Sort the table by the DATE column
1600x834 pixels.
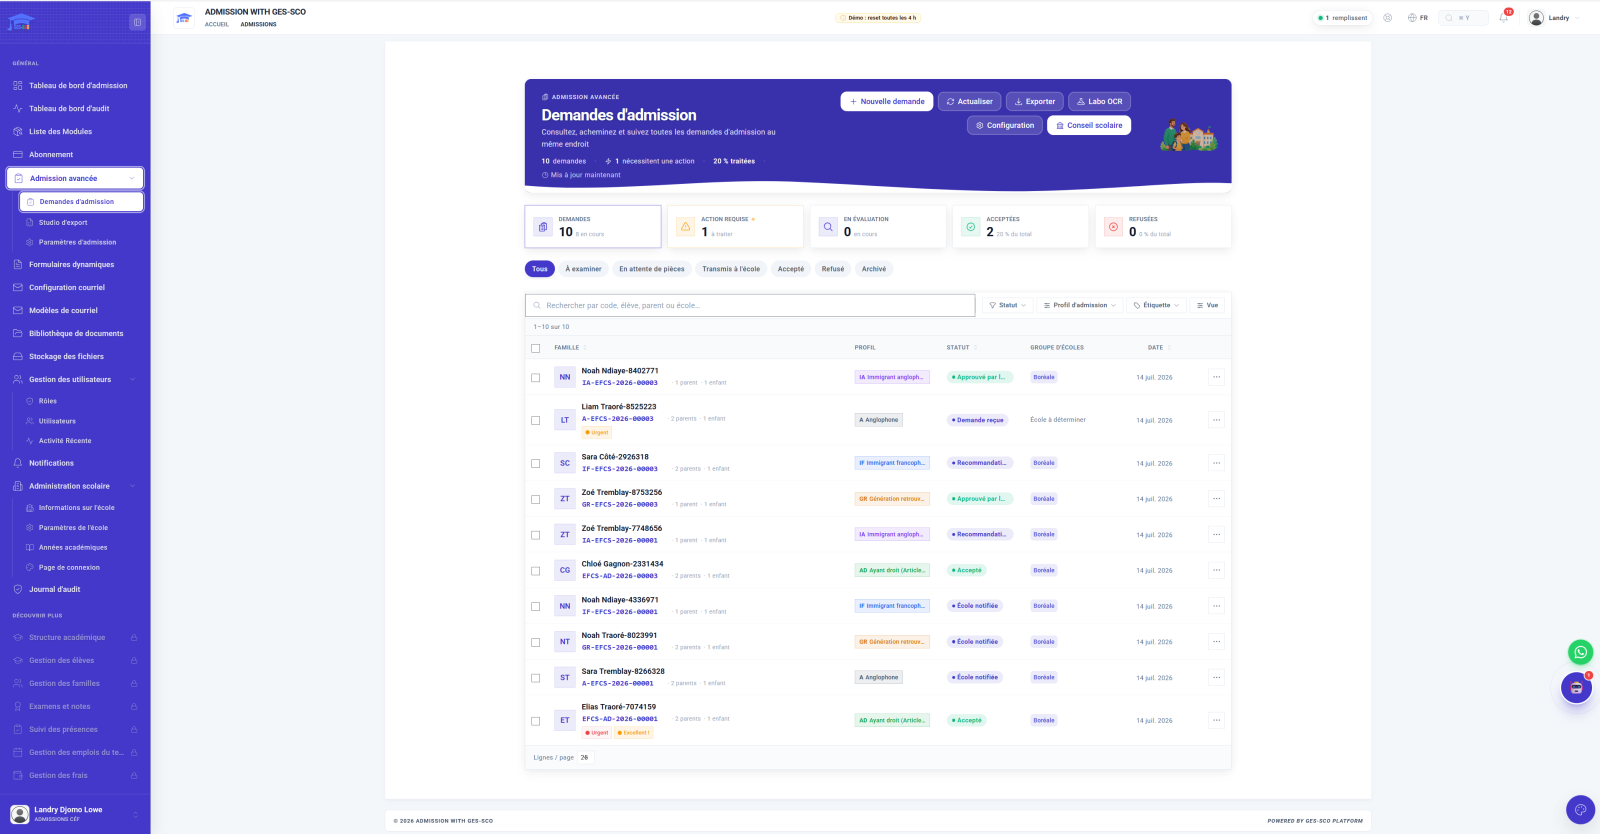point(1159,348)
